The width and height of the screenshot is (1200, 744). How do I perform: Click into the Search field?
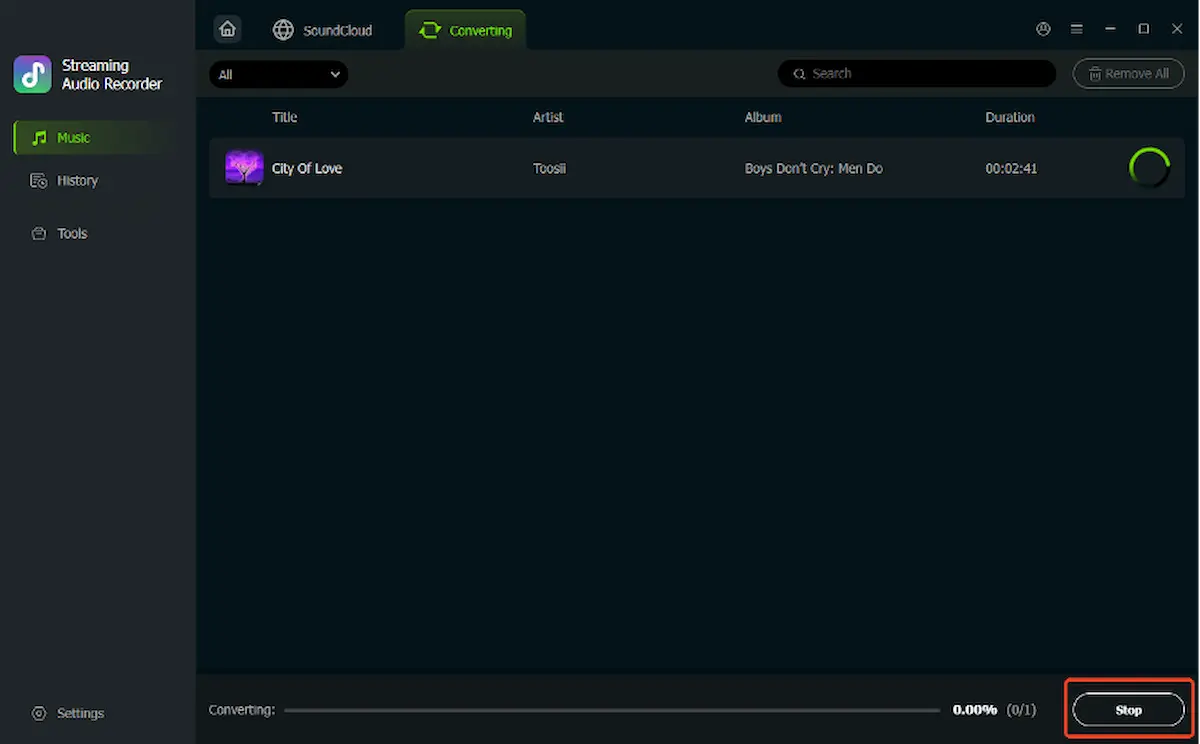(917, 74)
